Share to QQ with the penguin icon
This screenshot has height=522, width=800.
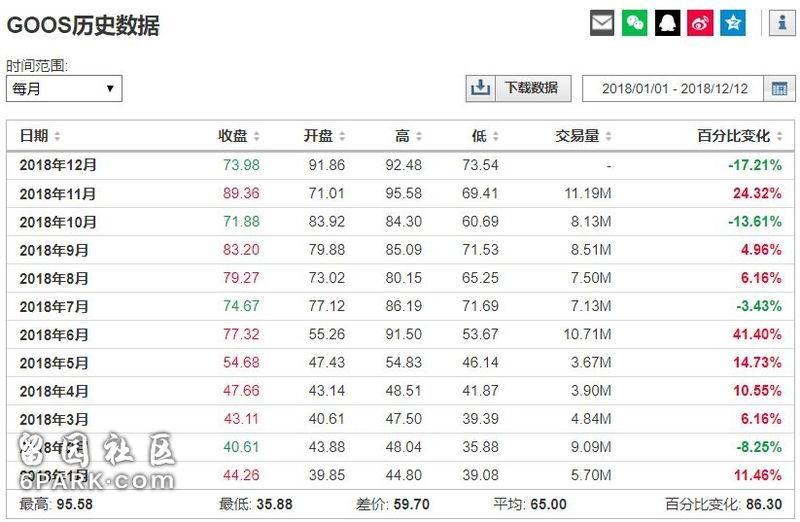click(x=667, y=23)
